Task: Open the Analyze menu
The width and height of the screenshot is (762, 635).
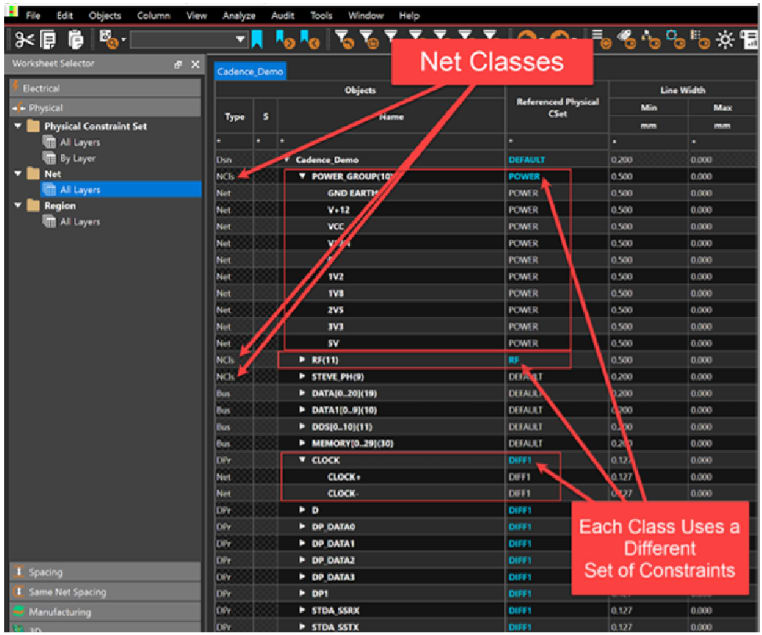Action: (x=239, y=16)
